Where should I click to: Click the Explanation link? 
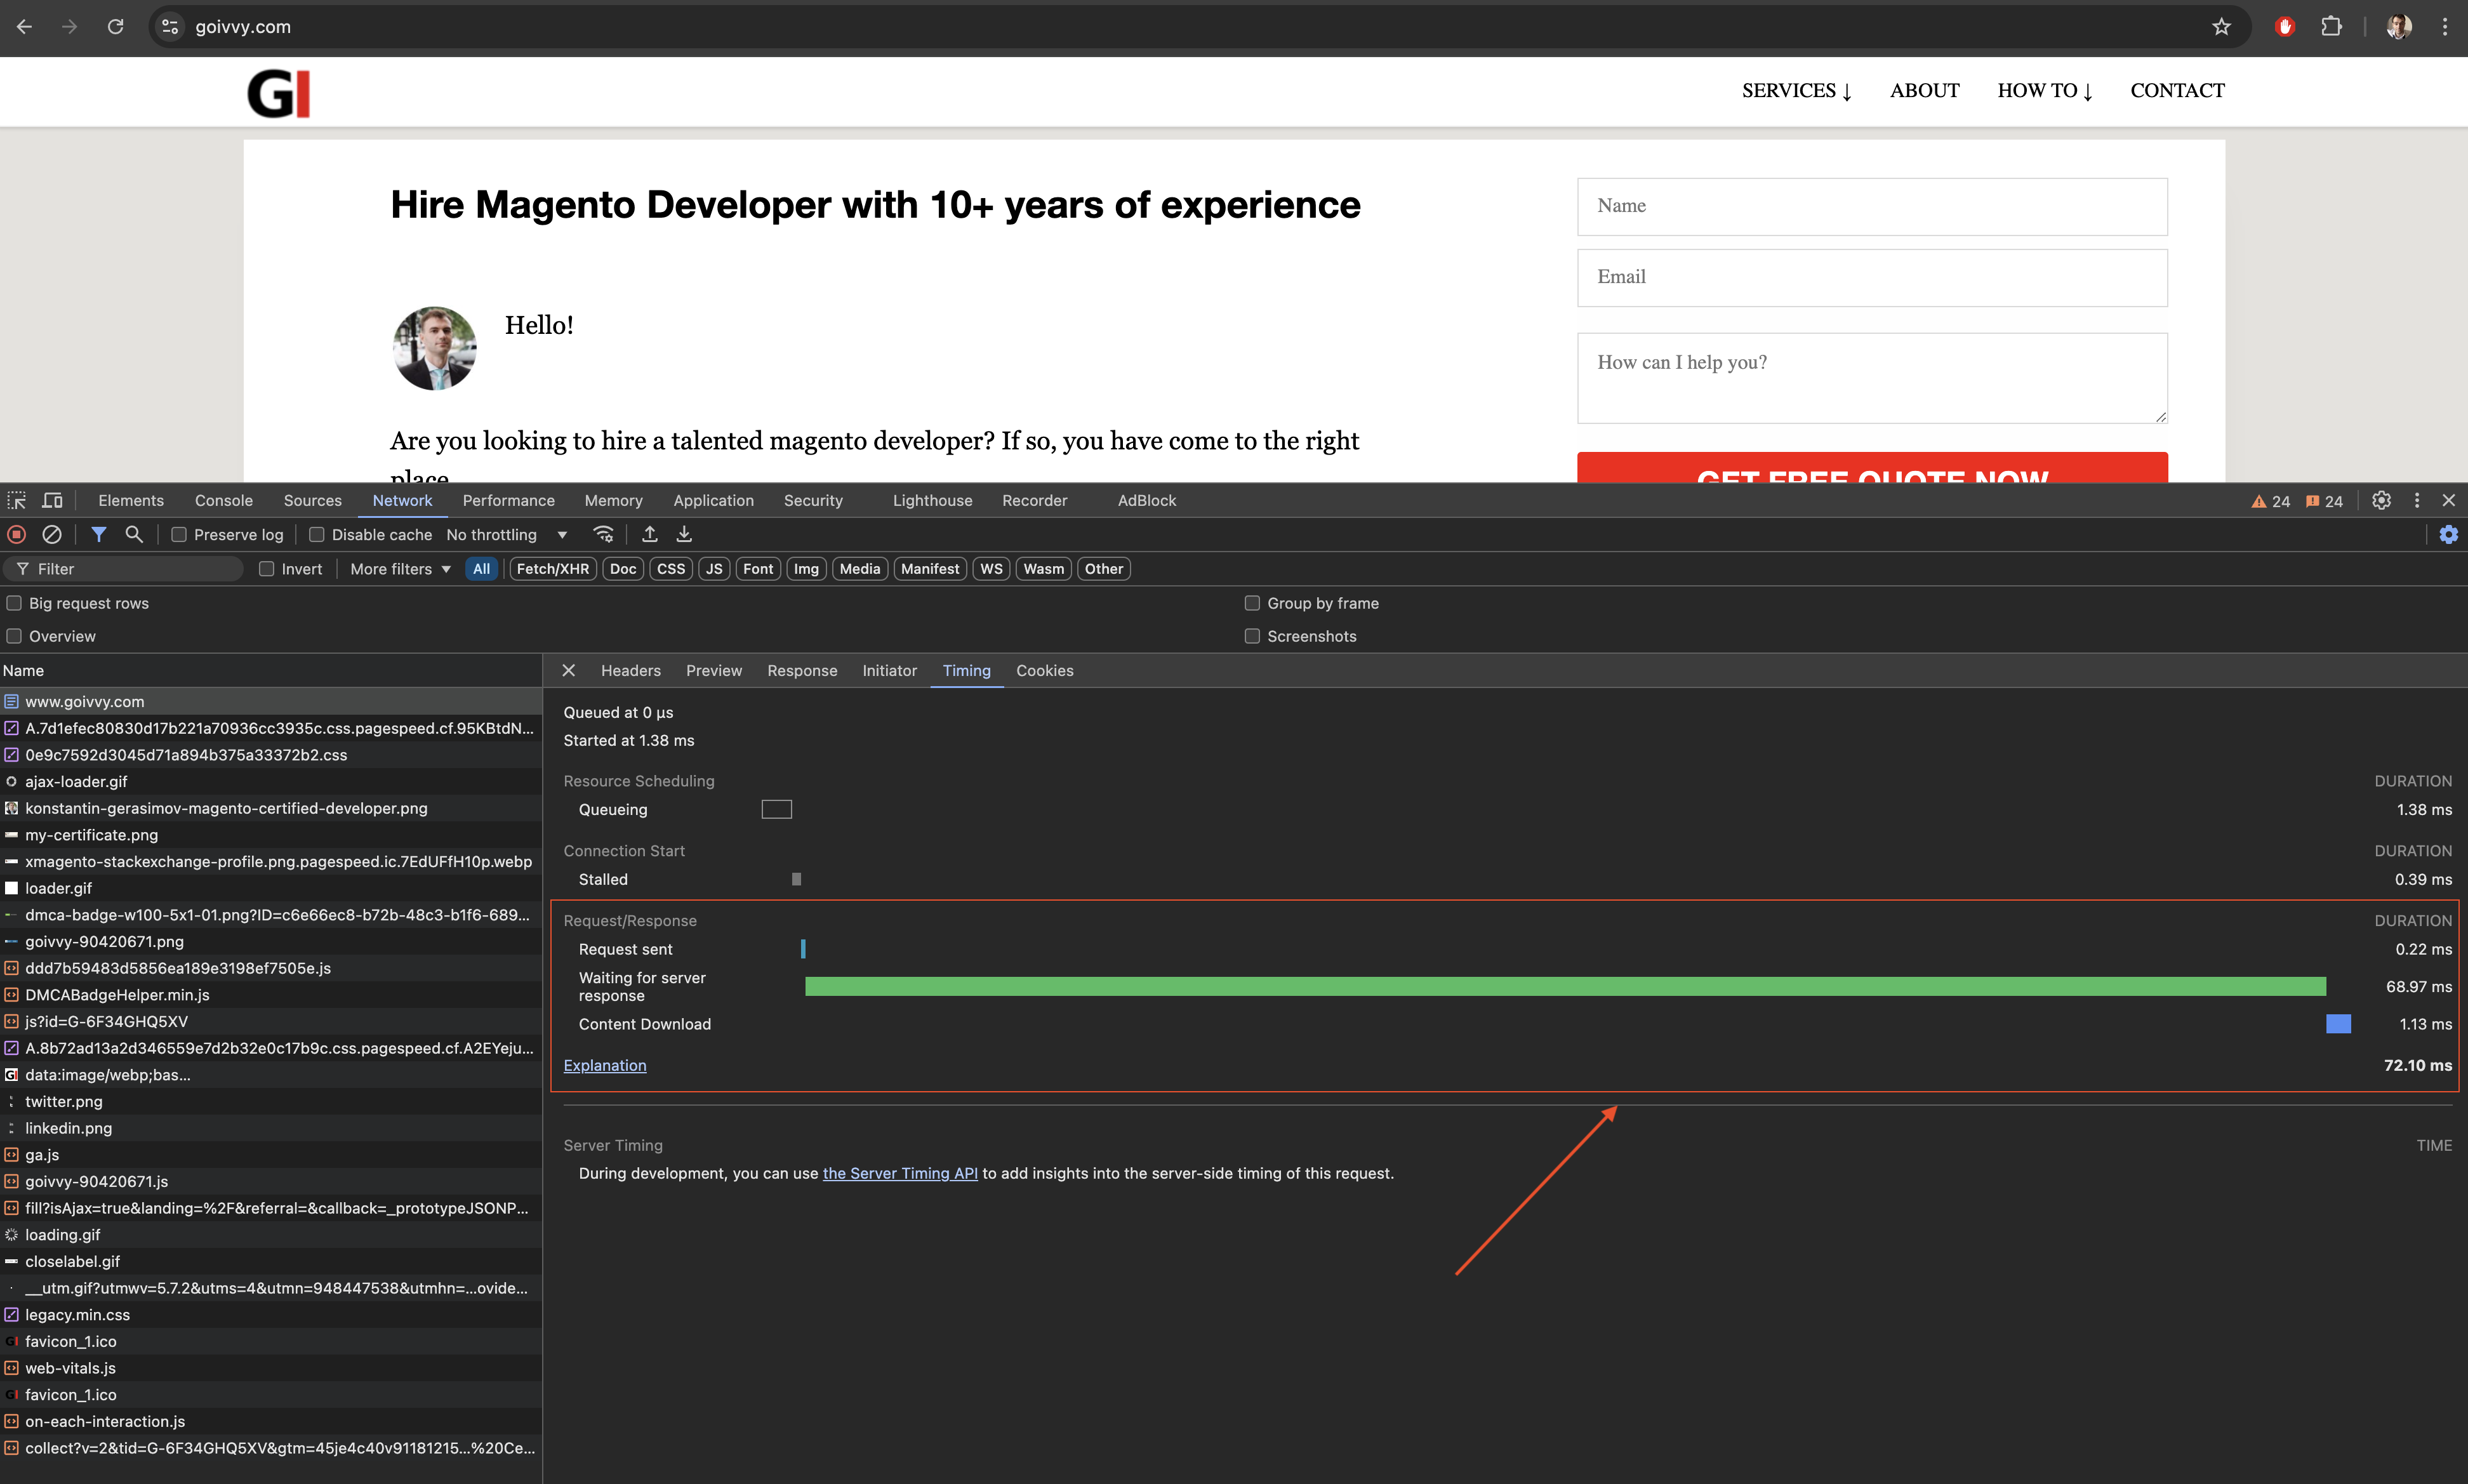coord(604,1065)
